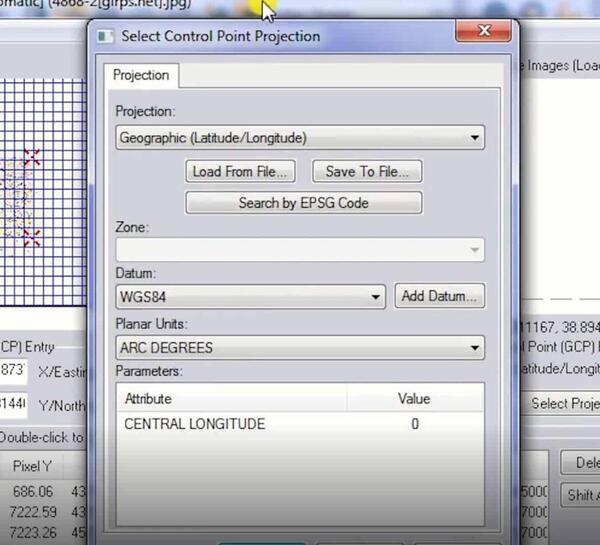Click the Pixel Y column header in background window
Image resolution: width=600 pixels, height=545 pixels.
pos(32,466)
